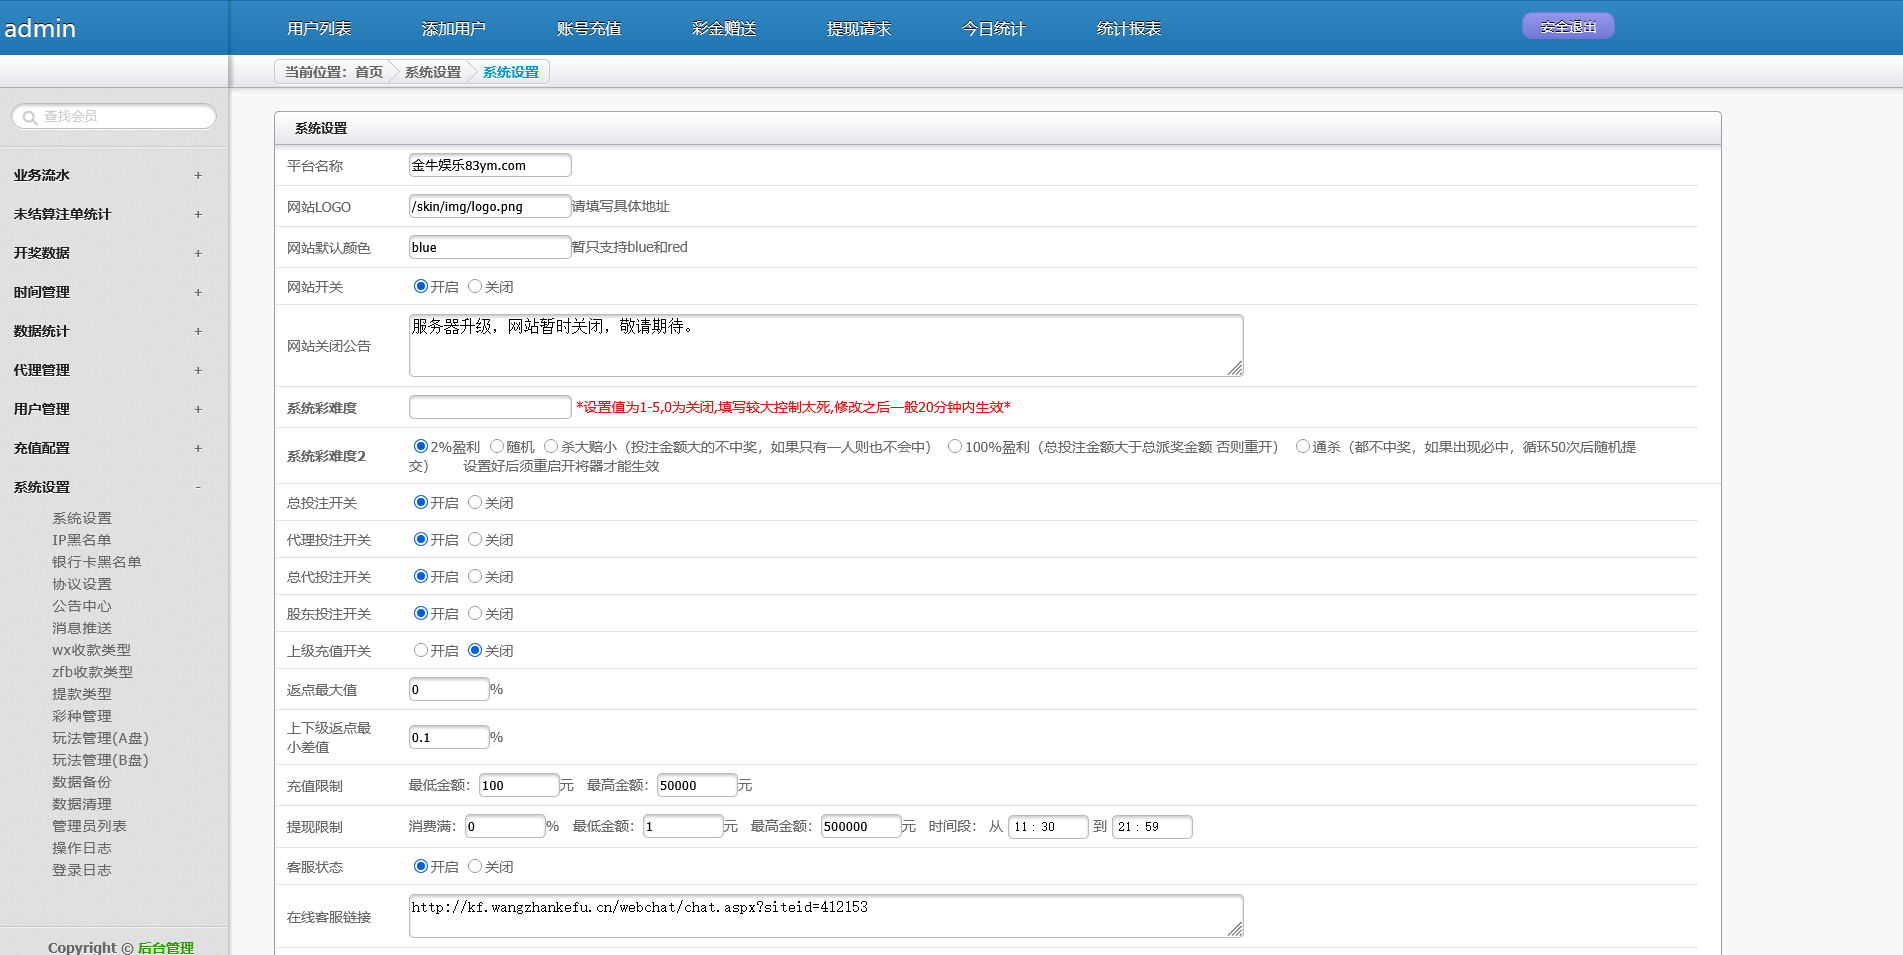Click the 网站关闭公告 textarea resize handle
This screenshot has height=955, width=1903.
coord(1236,369)
